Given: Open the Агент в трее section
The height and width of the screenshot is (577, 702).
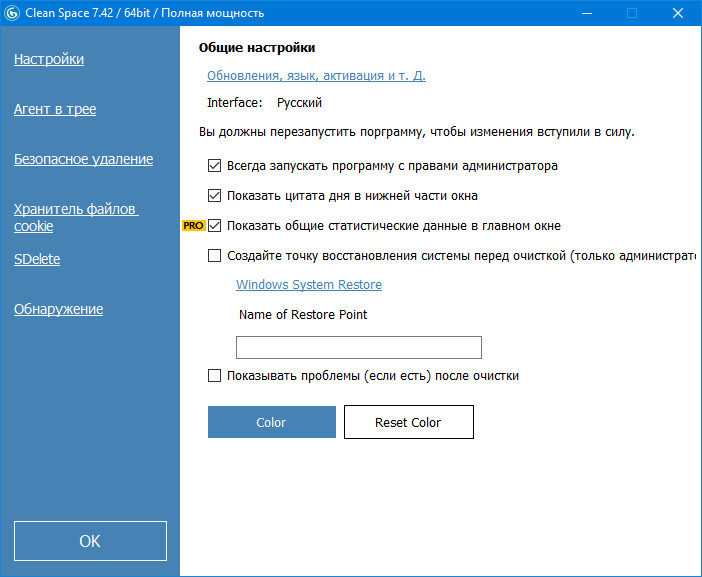Looking at the screenshot, I should (x=55, y=109).
